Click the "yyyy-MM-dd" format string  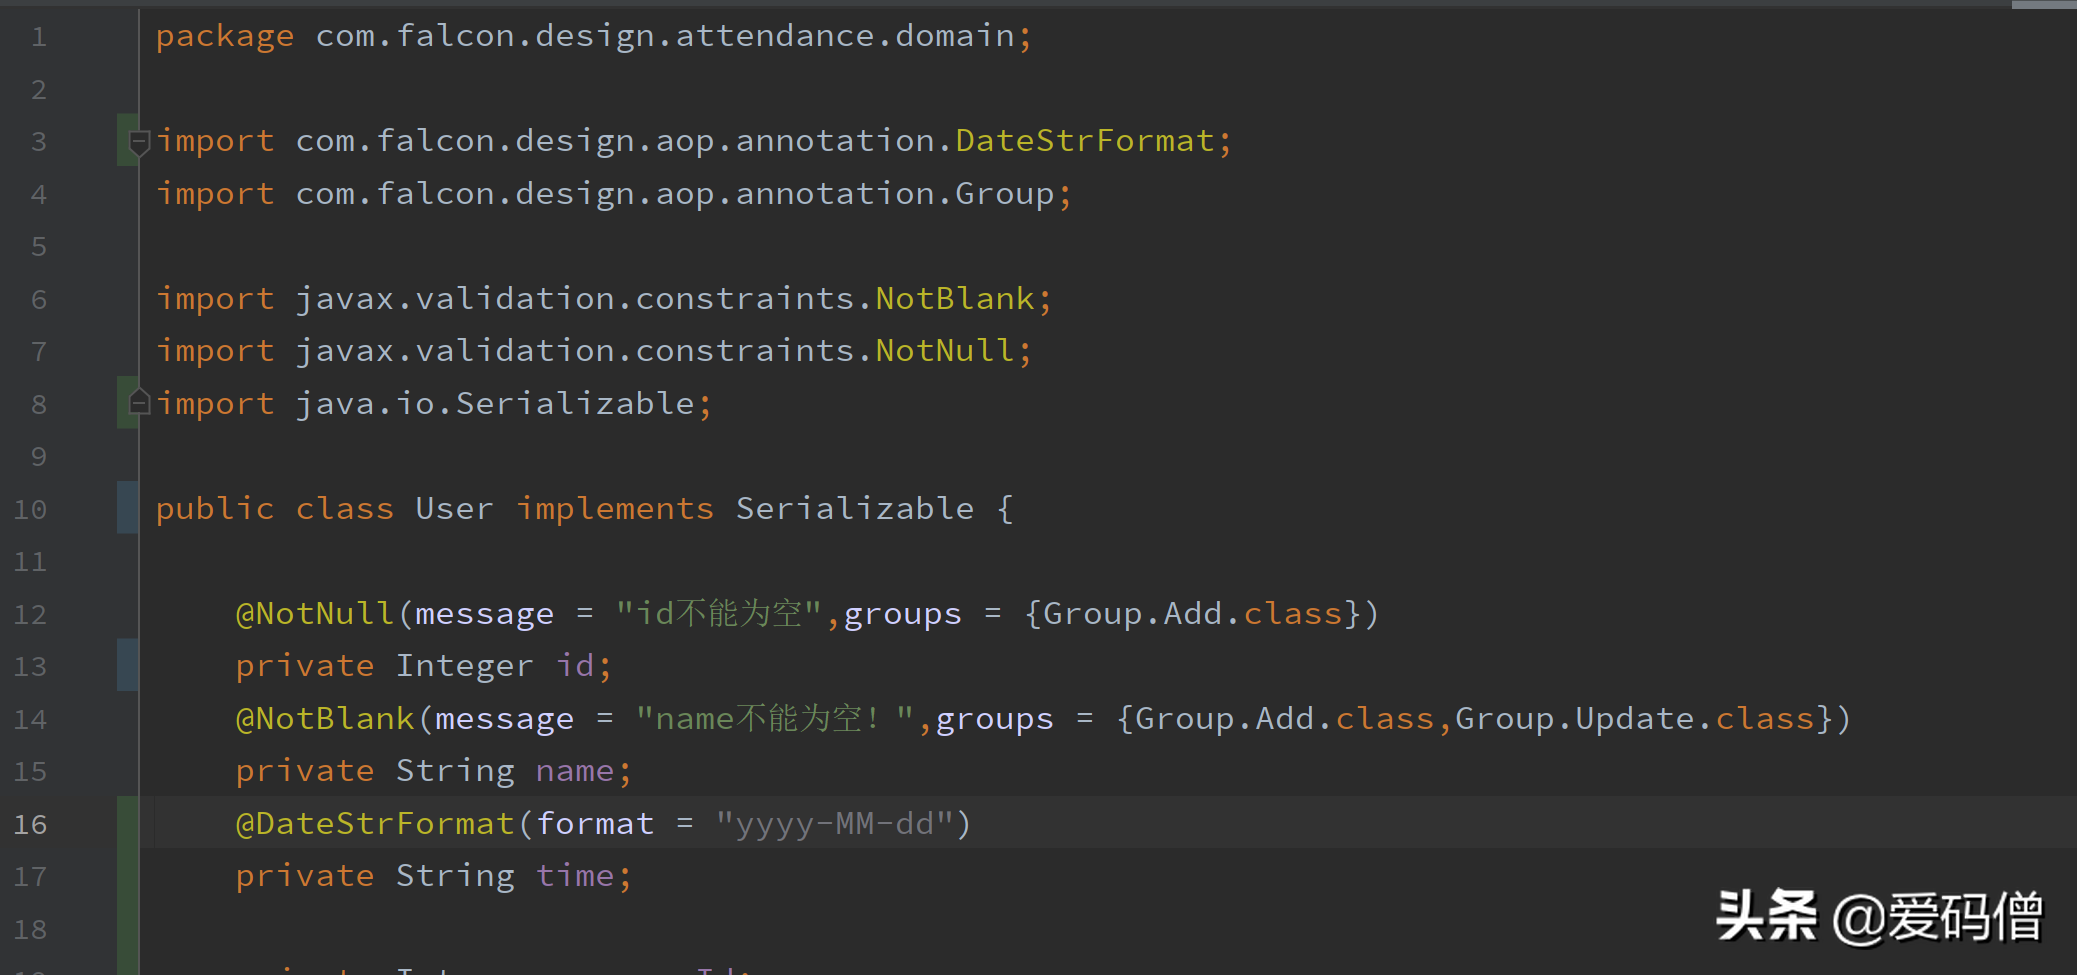point(835,824)
